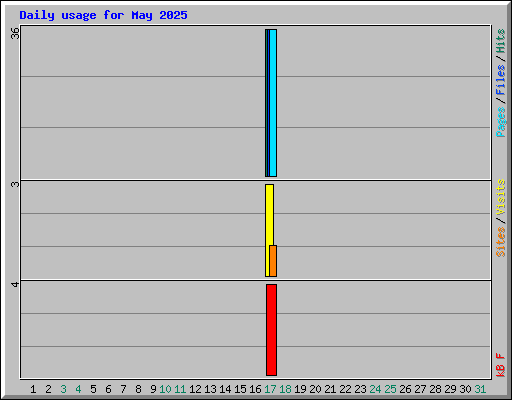Click the cyan Pages bar for day 17

tap(273, 103)
